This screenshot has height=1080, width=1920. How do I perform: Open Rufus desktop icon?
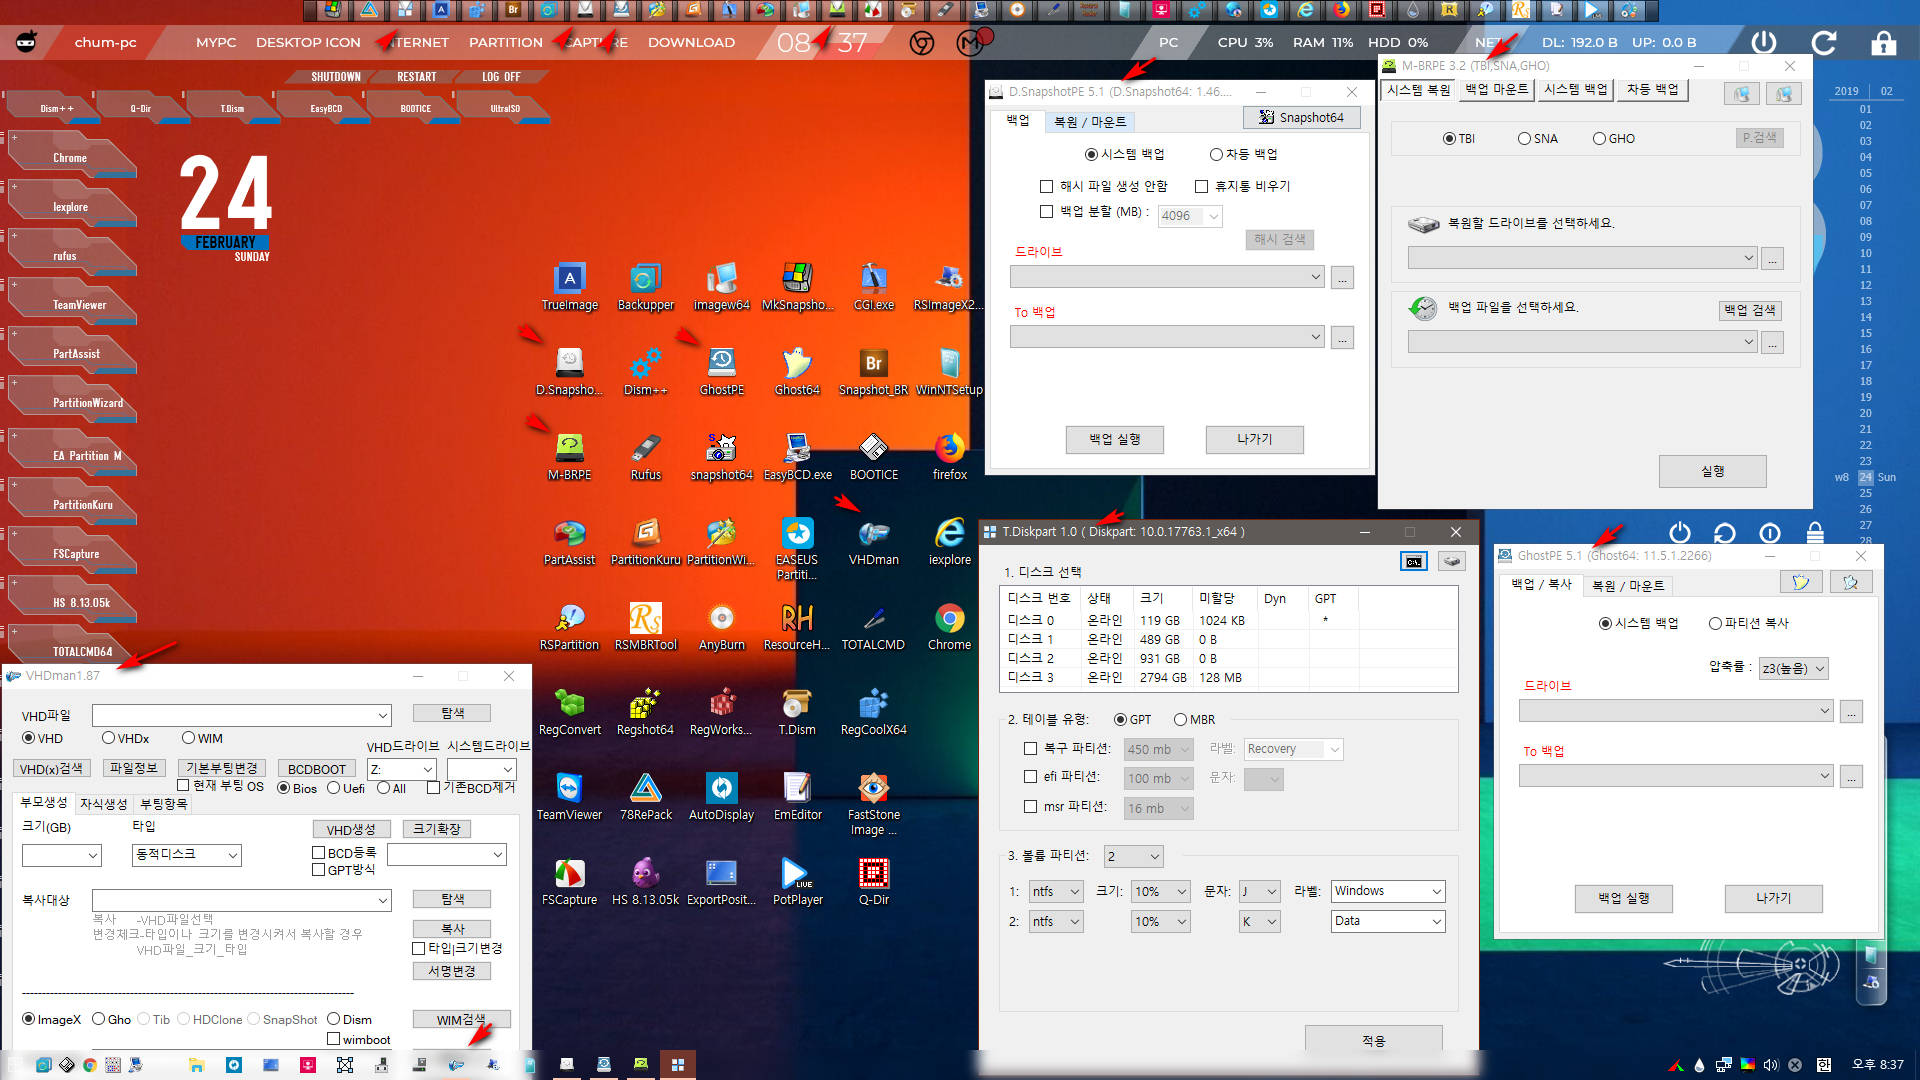pyautogui.click(x=645, y=457)
